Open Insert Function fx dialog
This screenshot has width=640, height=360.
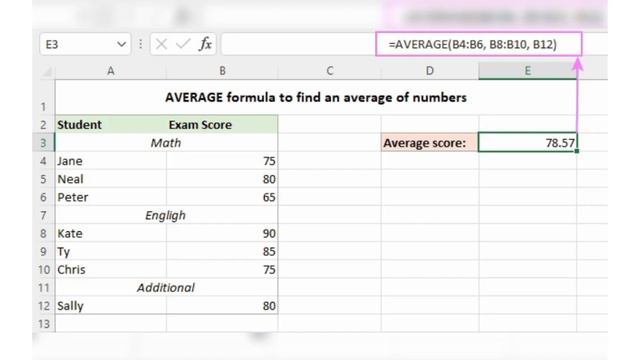(205, 44)
